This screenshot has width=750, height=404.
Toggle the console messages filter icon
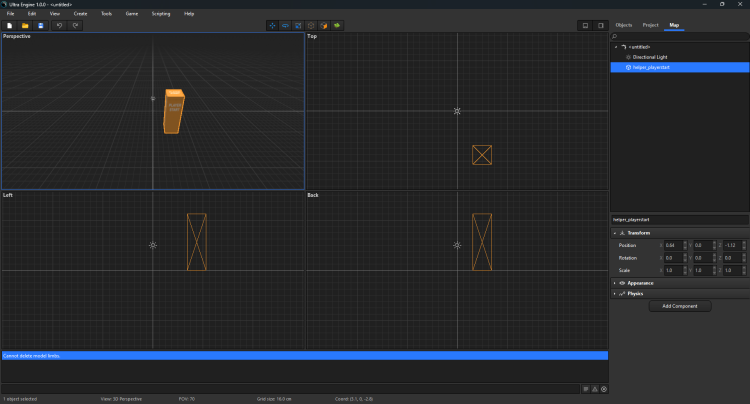point(585,388)
